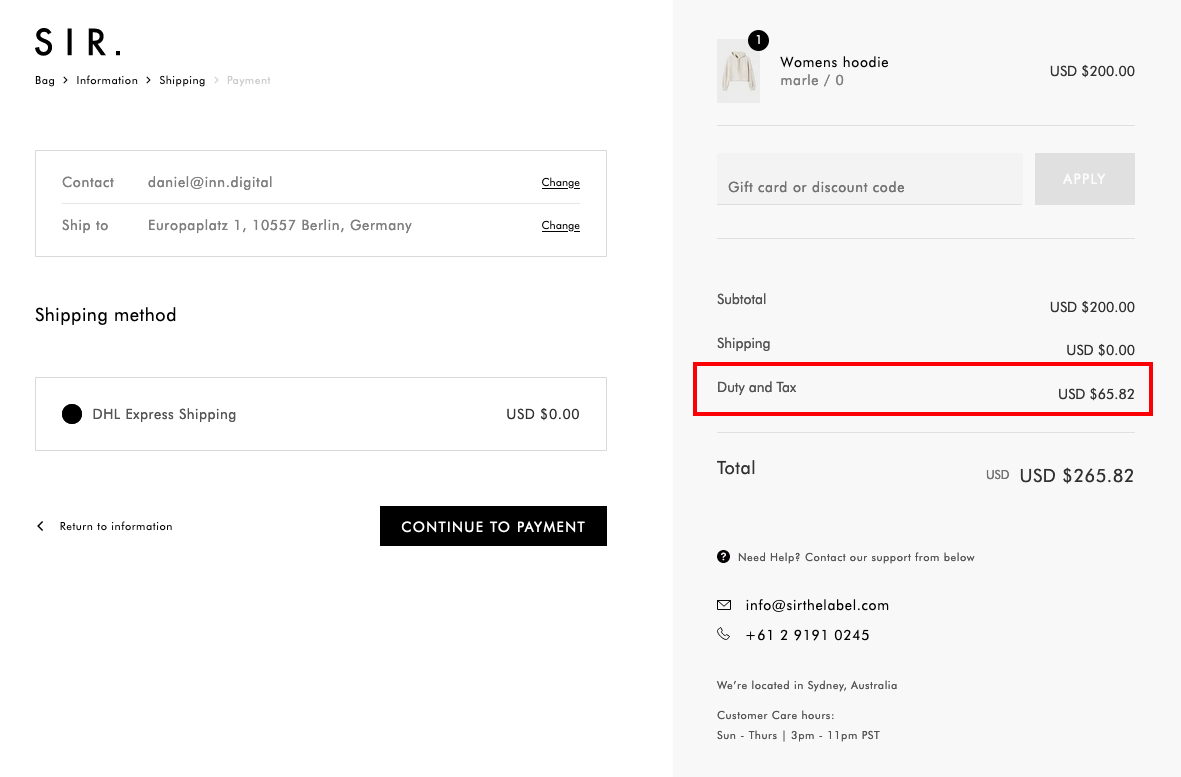Click the item quantity badge on hoodie
The width and height of the screenshot is (1181, 777).
tap(758, 40)
